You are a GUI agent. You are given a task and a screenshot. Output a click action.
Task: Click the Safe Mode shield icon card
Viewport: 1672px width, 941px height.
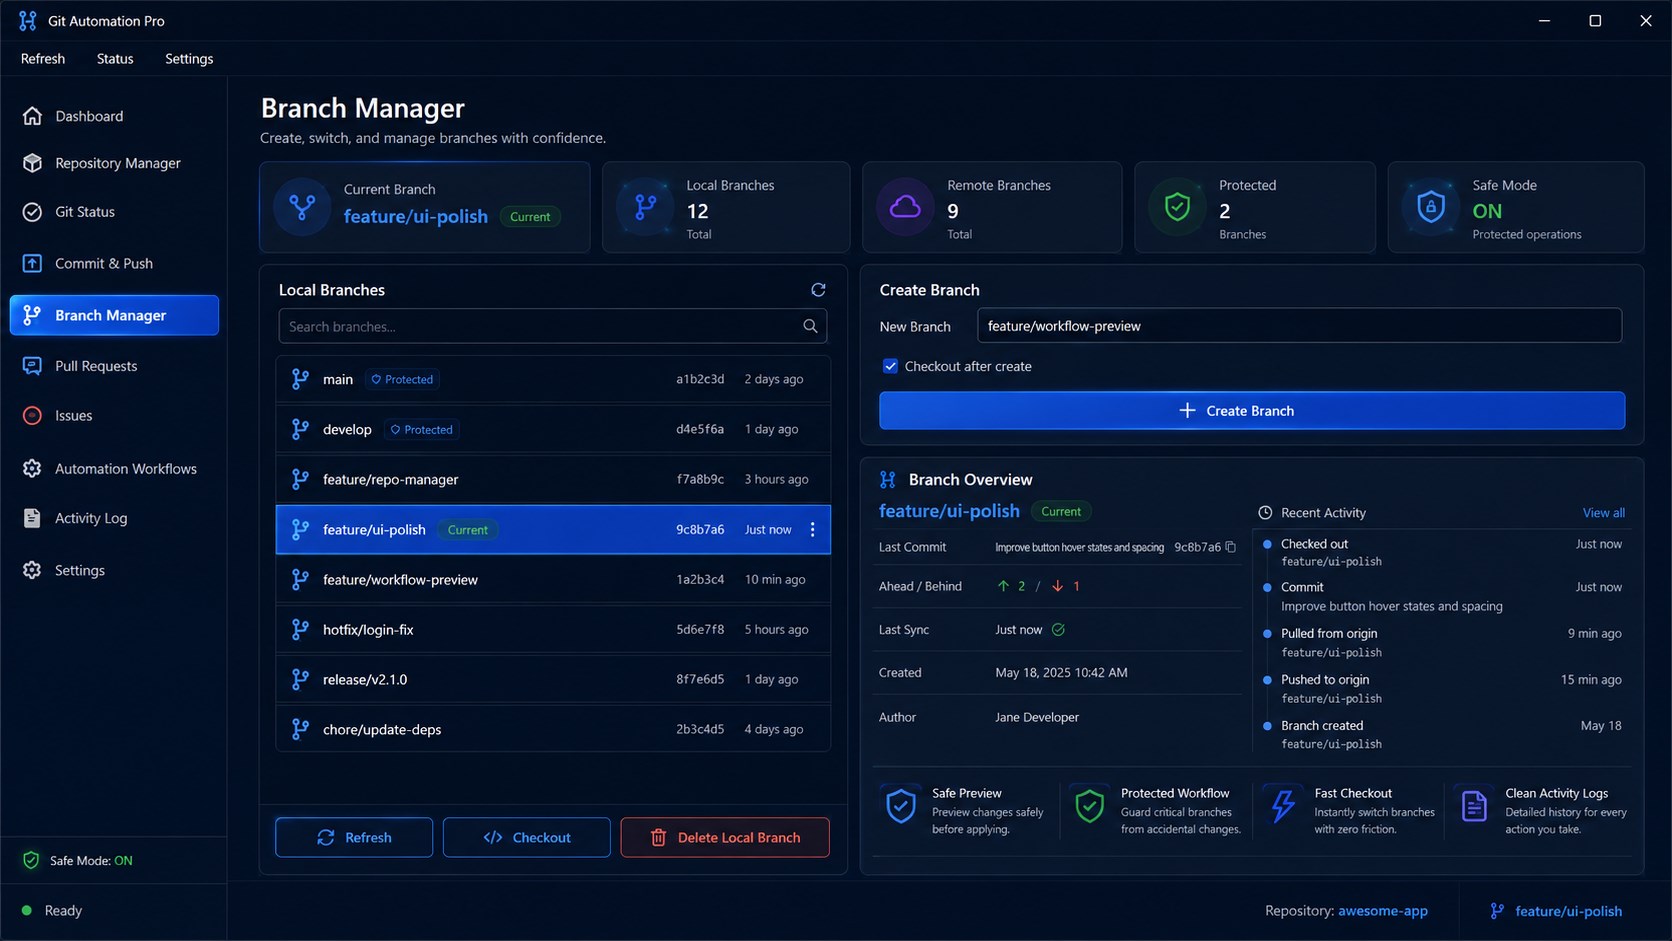(1431, 207)
